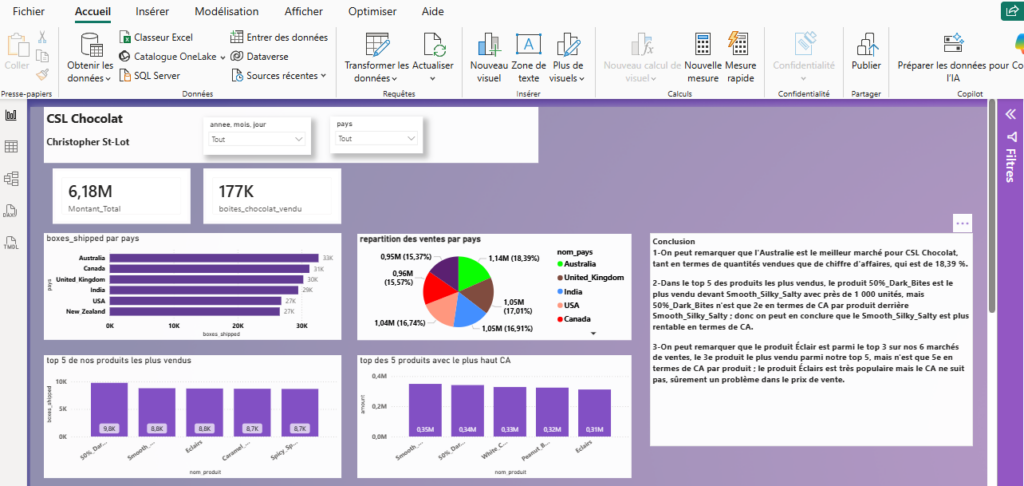
Task: Click the Canada bar in boxes_shipped chart
Action: click(x=209, y=268)
